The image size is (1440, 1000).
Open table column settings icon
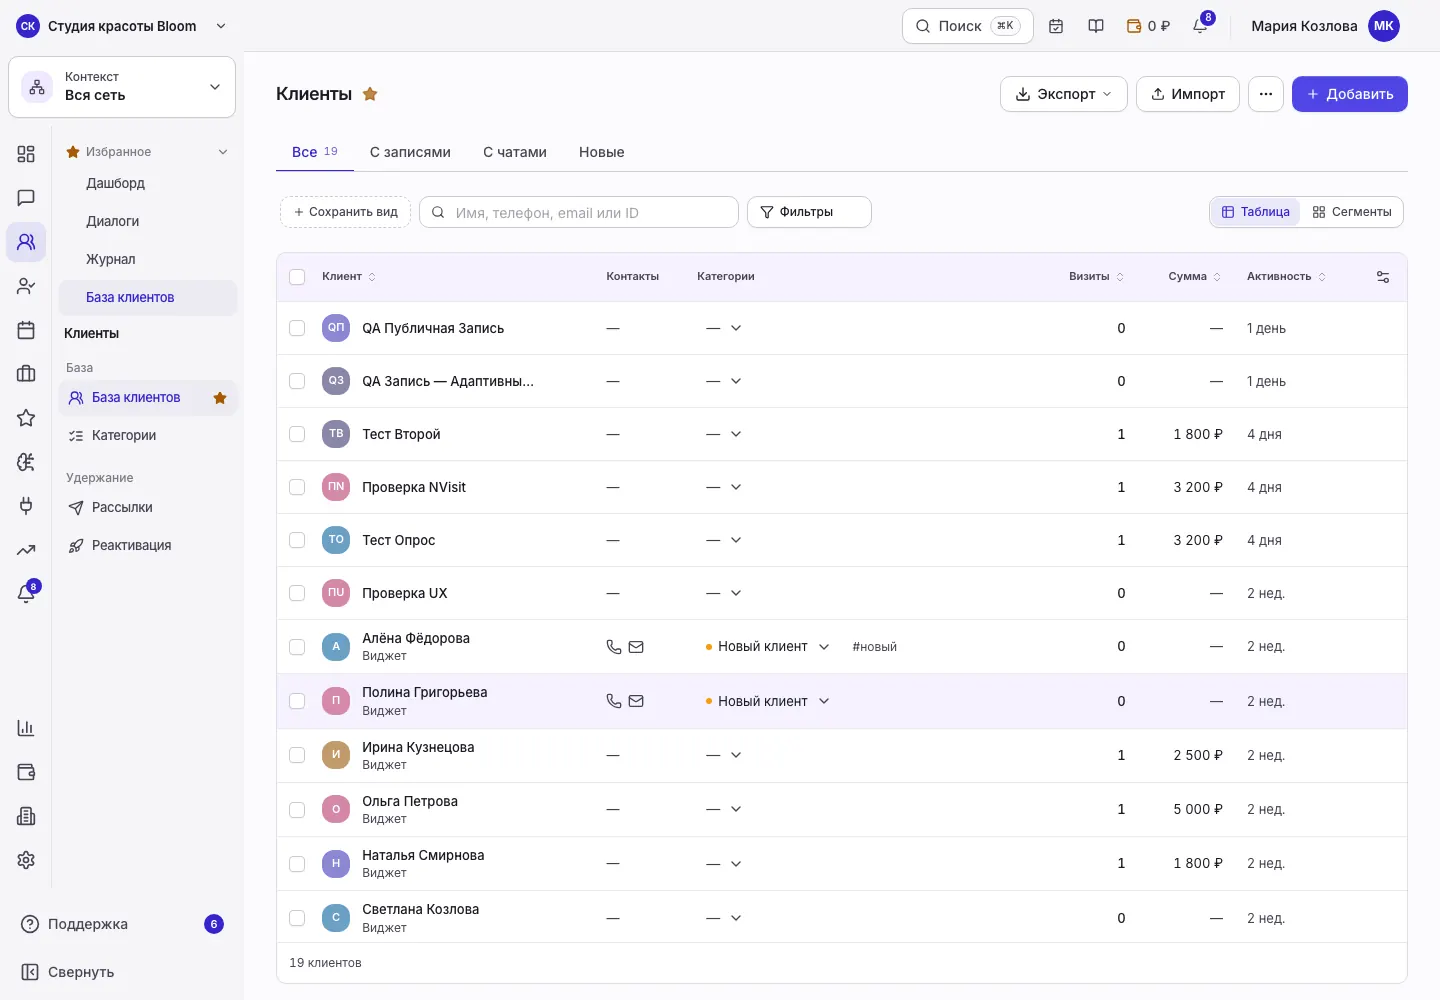[1383, 277]
